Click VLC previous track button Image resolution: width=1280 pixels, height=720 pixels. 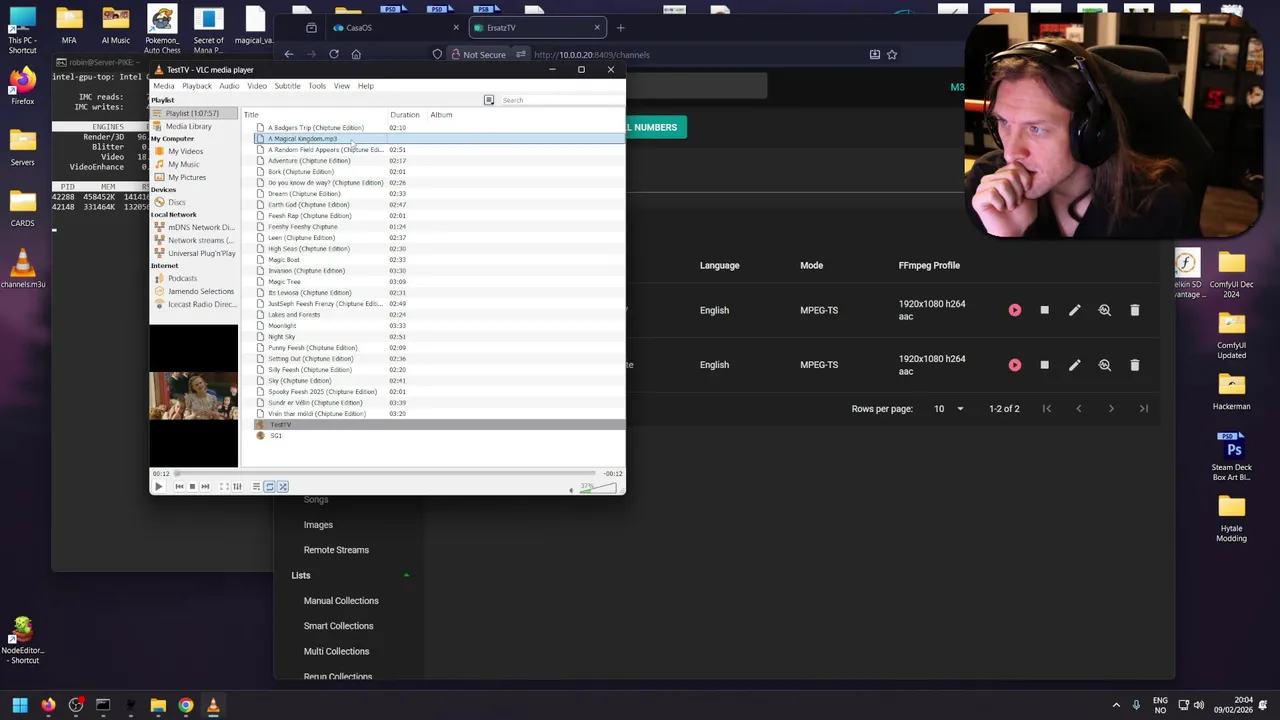(179, 487)
